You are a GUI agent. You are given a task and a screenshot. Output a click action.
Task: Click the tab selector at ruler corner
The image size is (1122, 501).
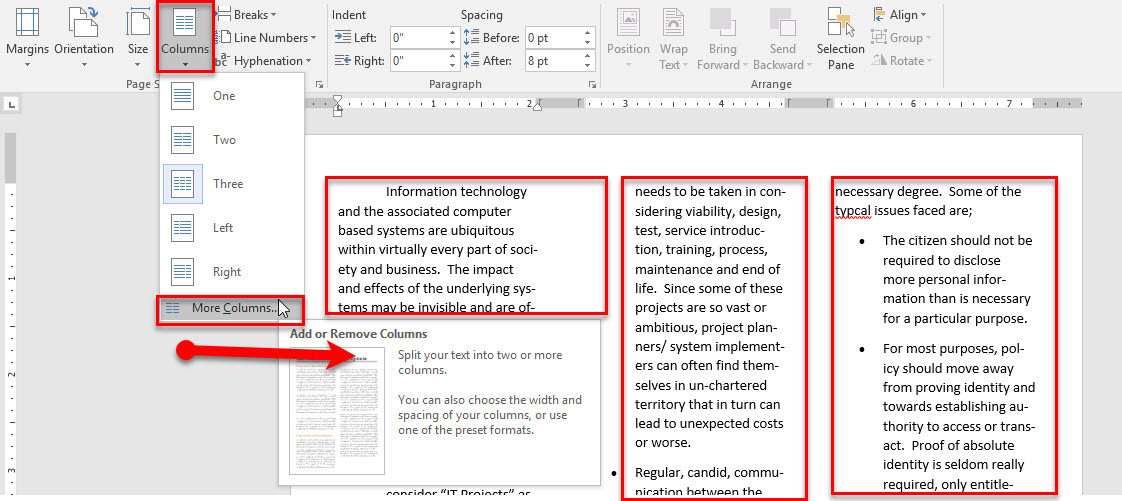click(11, 106)
